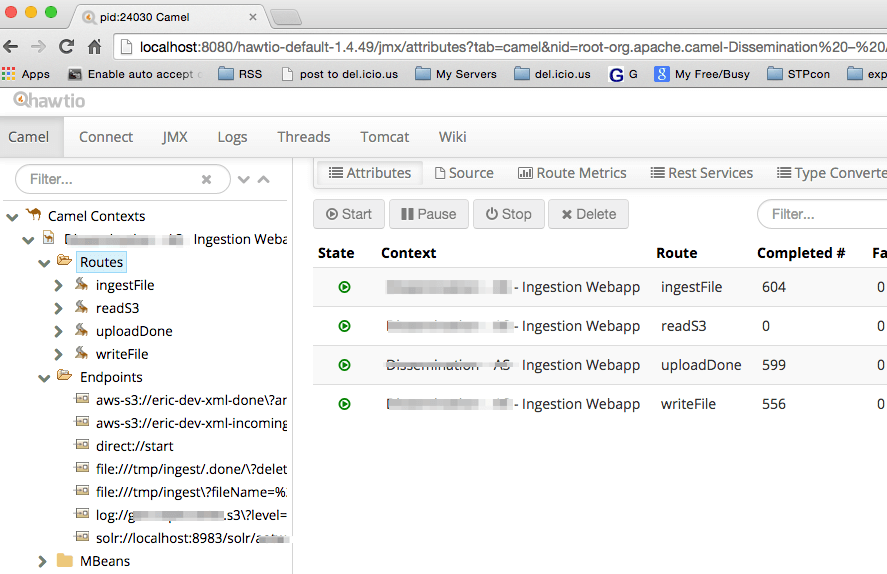Collapse the Endpoints folder

pyautogui.click(x=44, y=378)
